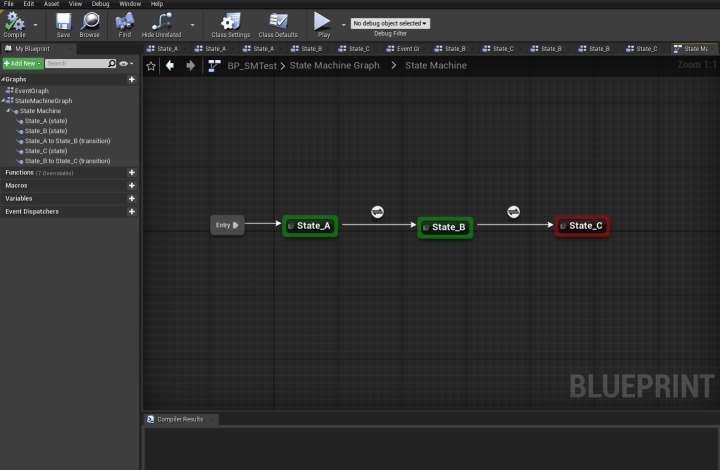Click Play button in toolbar

[x=323, y=25]
